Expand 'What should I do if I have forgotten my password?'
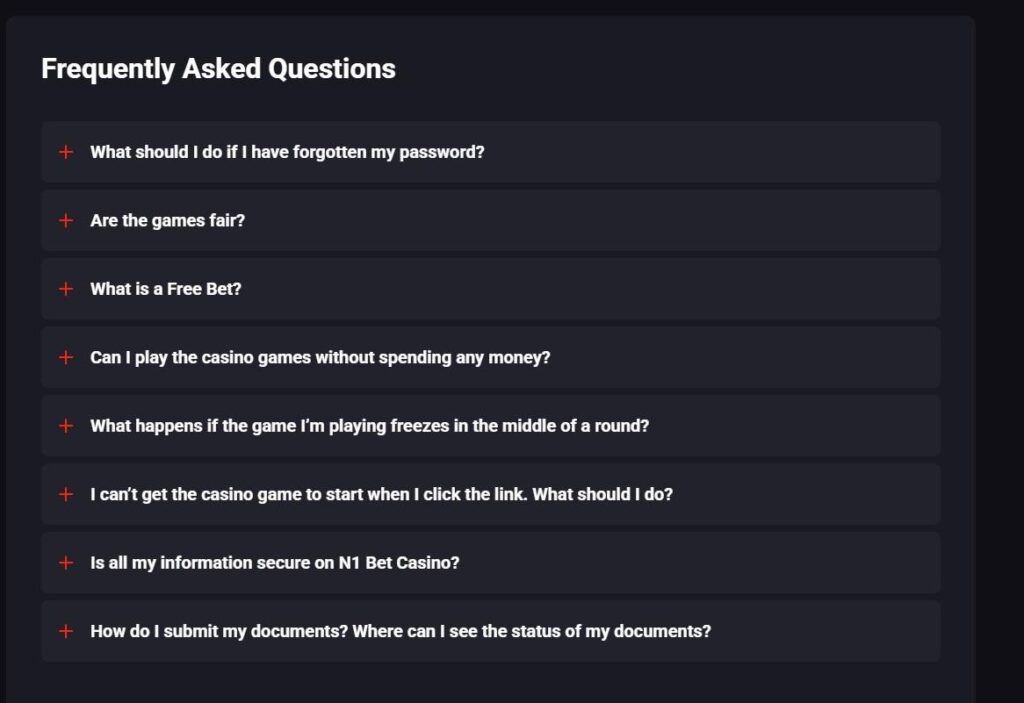 pos(287,152)
